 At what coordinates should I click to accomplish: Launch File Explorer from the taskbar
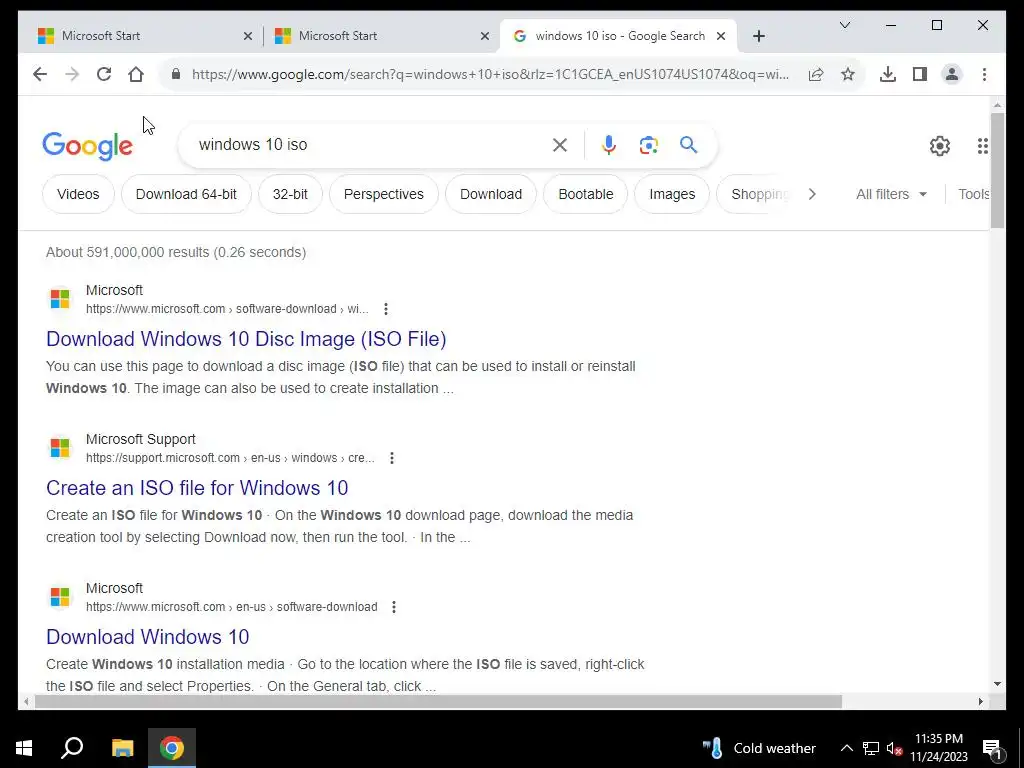tap(122, 748)
